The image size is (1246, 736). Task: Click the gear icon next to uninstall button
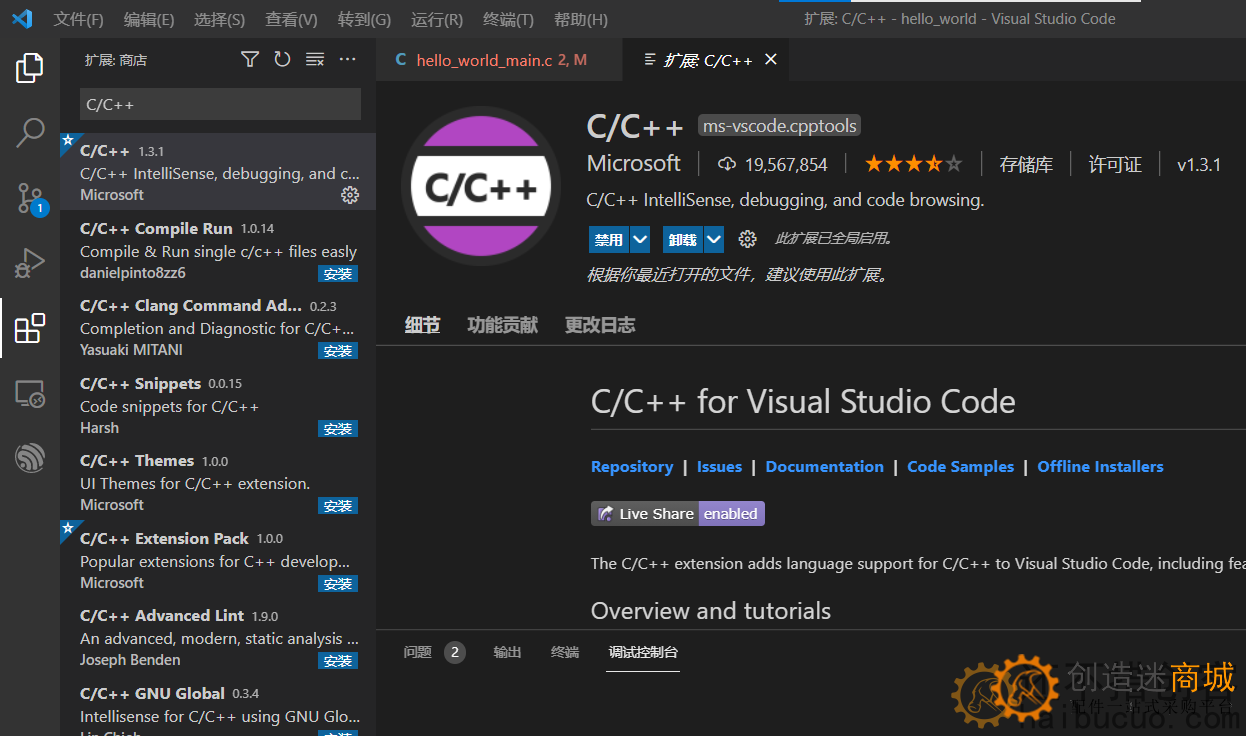tap(747, 239)
